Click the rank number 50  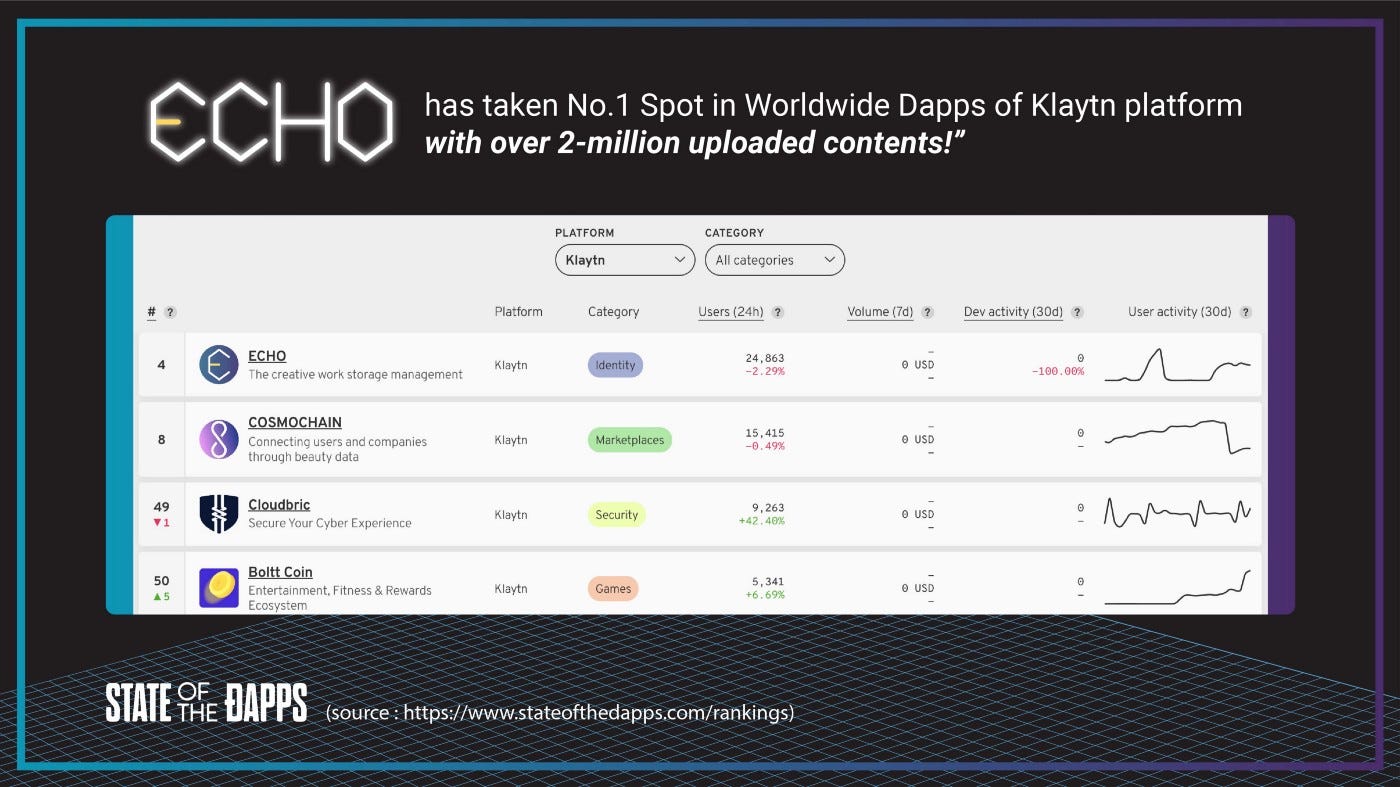pos(161,581)
